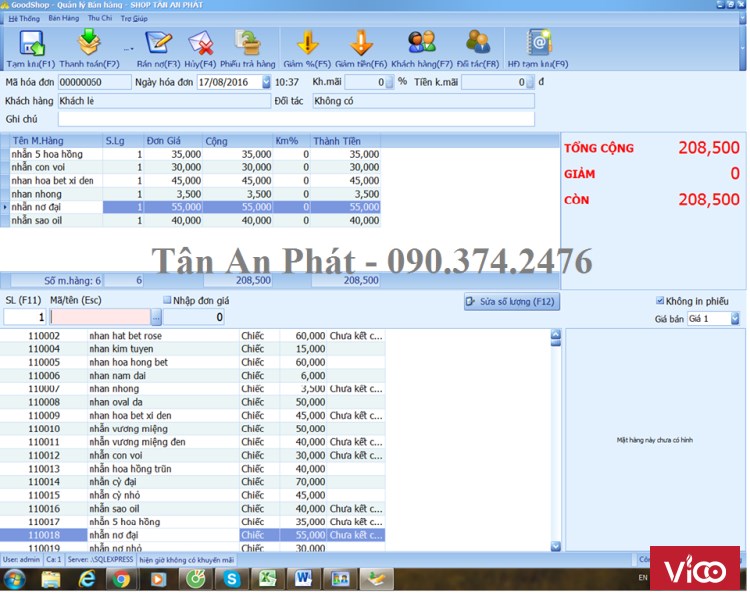Click the Khách hàng field
The height and width of the screenshot is (600, 750).
click(165, 101)
